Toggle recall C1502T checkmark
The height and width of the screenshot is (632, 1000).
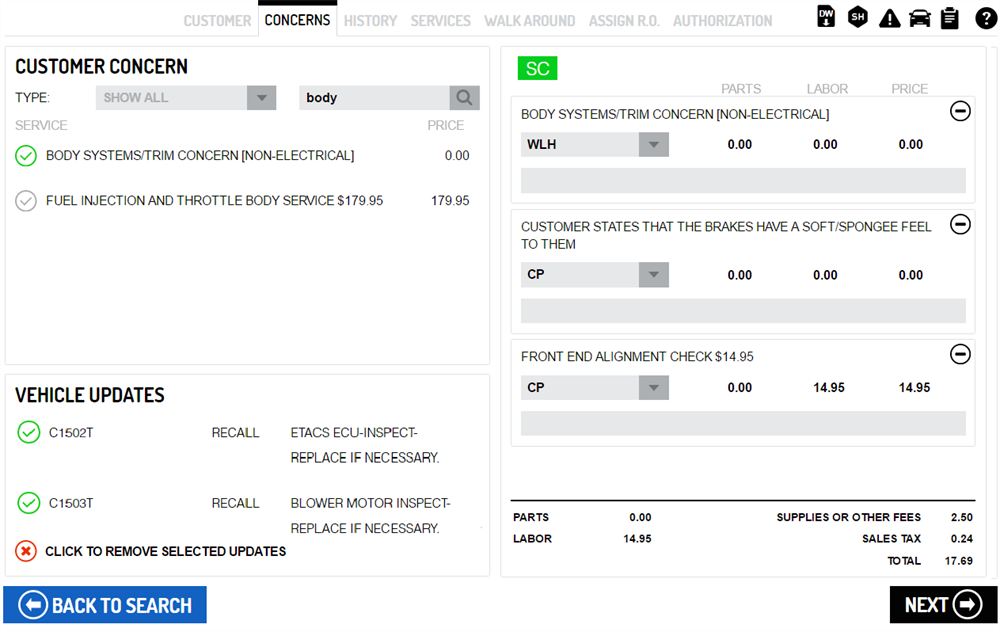click(x=29, y=433)
